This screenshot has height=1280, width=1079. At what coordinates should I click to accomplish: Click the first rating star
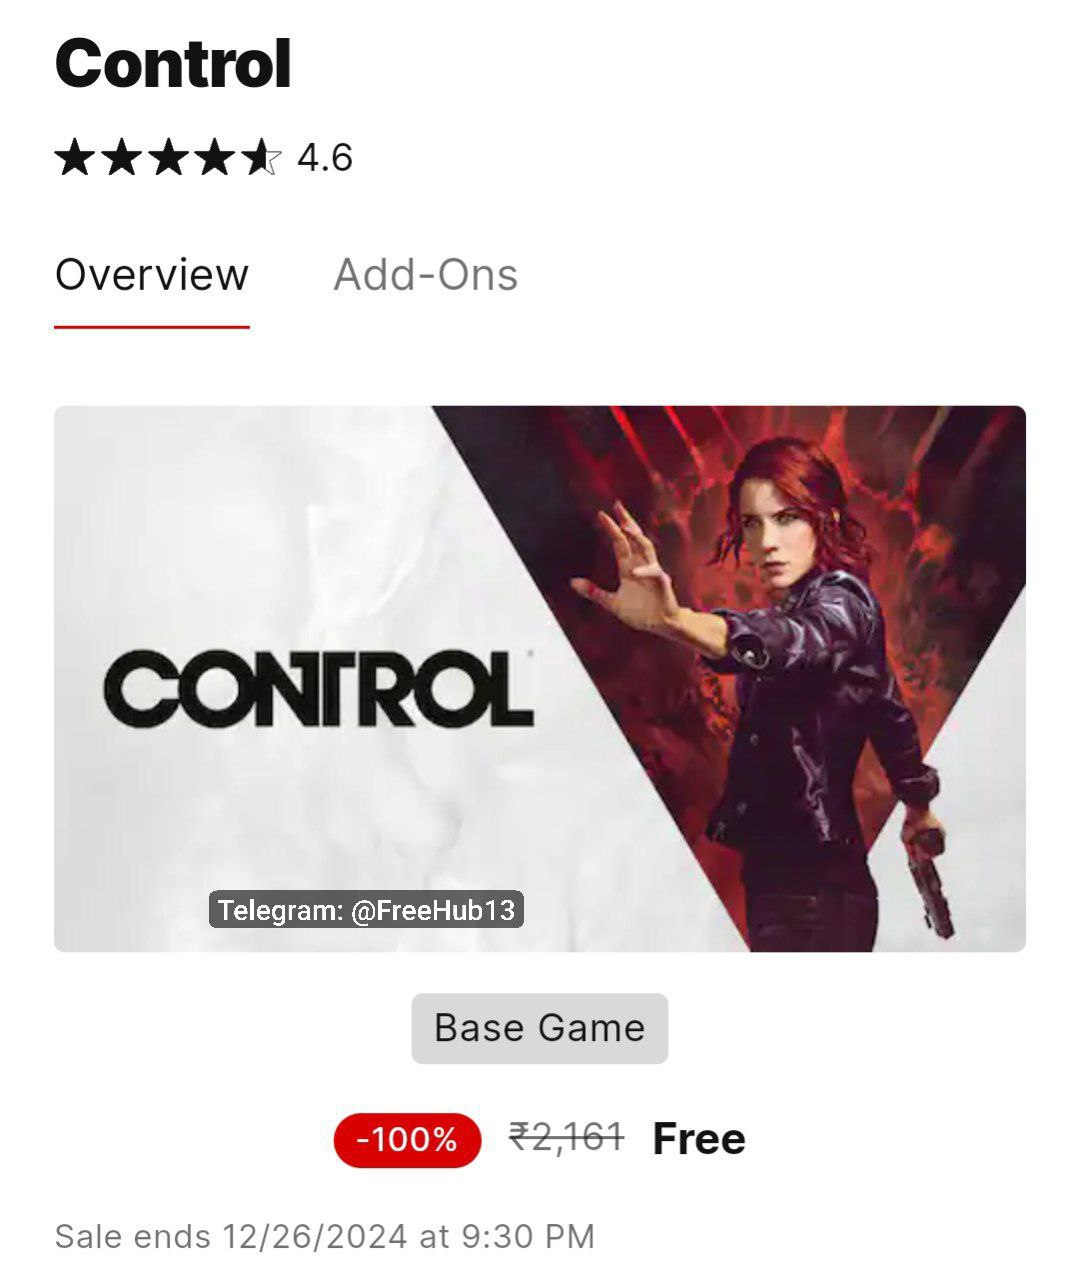(x=75, y=158)
